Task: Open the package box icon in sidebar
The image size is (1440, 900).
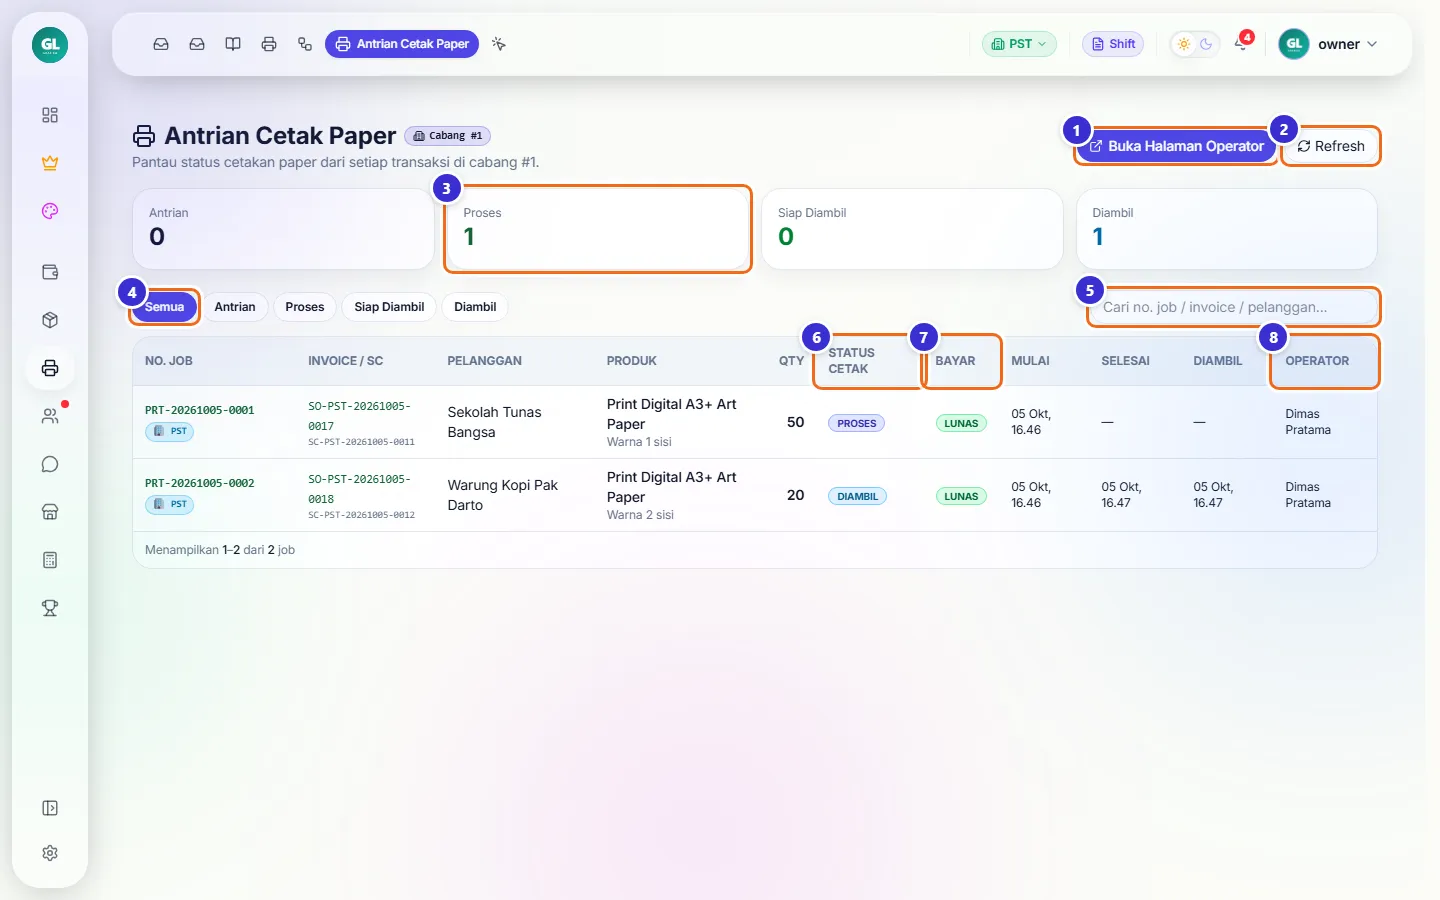Action: pyautogui.click(x=50, y=320)
